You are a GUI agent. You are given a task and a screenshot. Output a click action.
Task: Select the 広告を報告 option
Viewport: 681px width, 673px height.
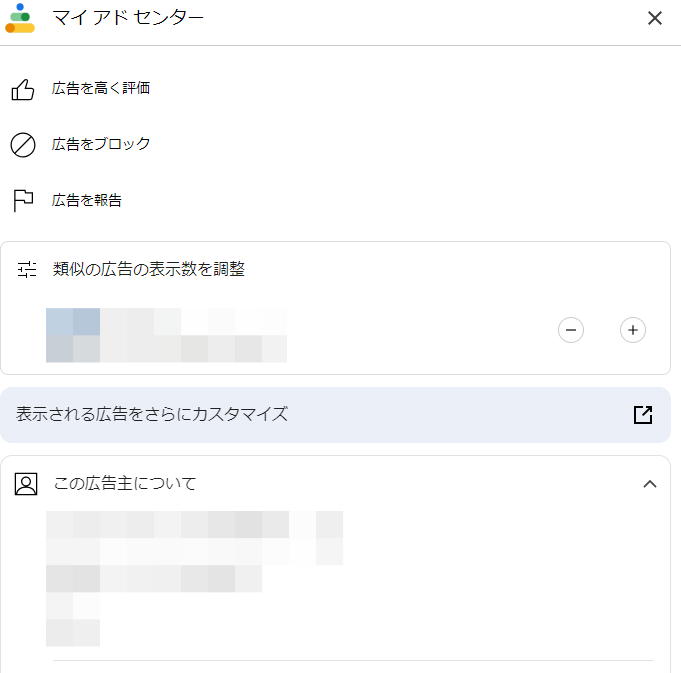tap(87, 201)
